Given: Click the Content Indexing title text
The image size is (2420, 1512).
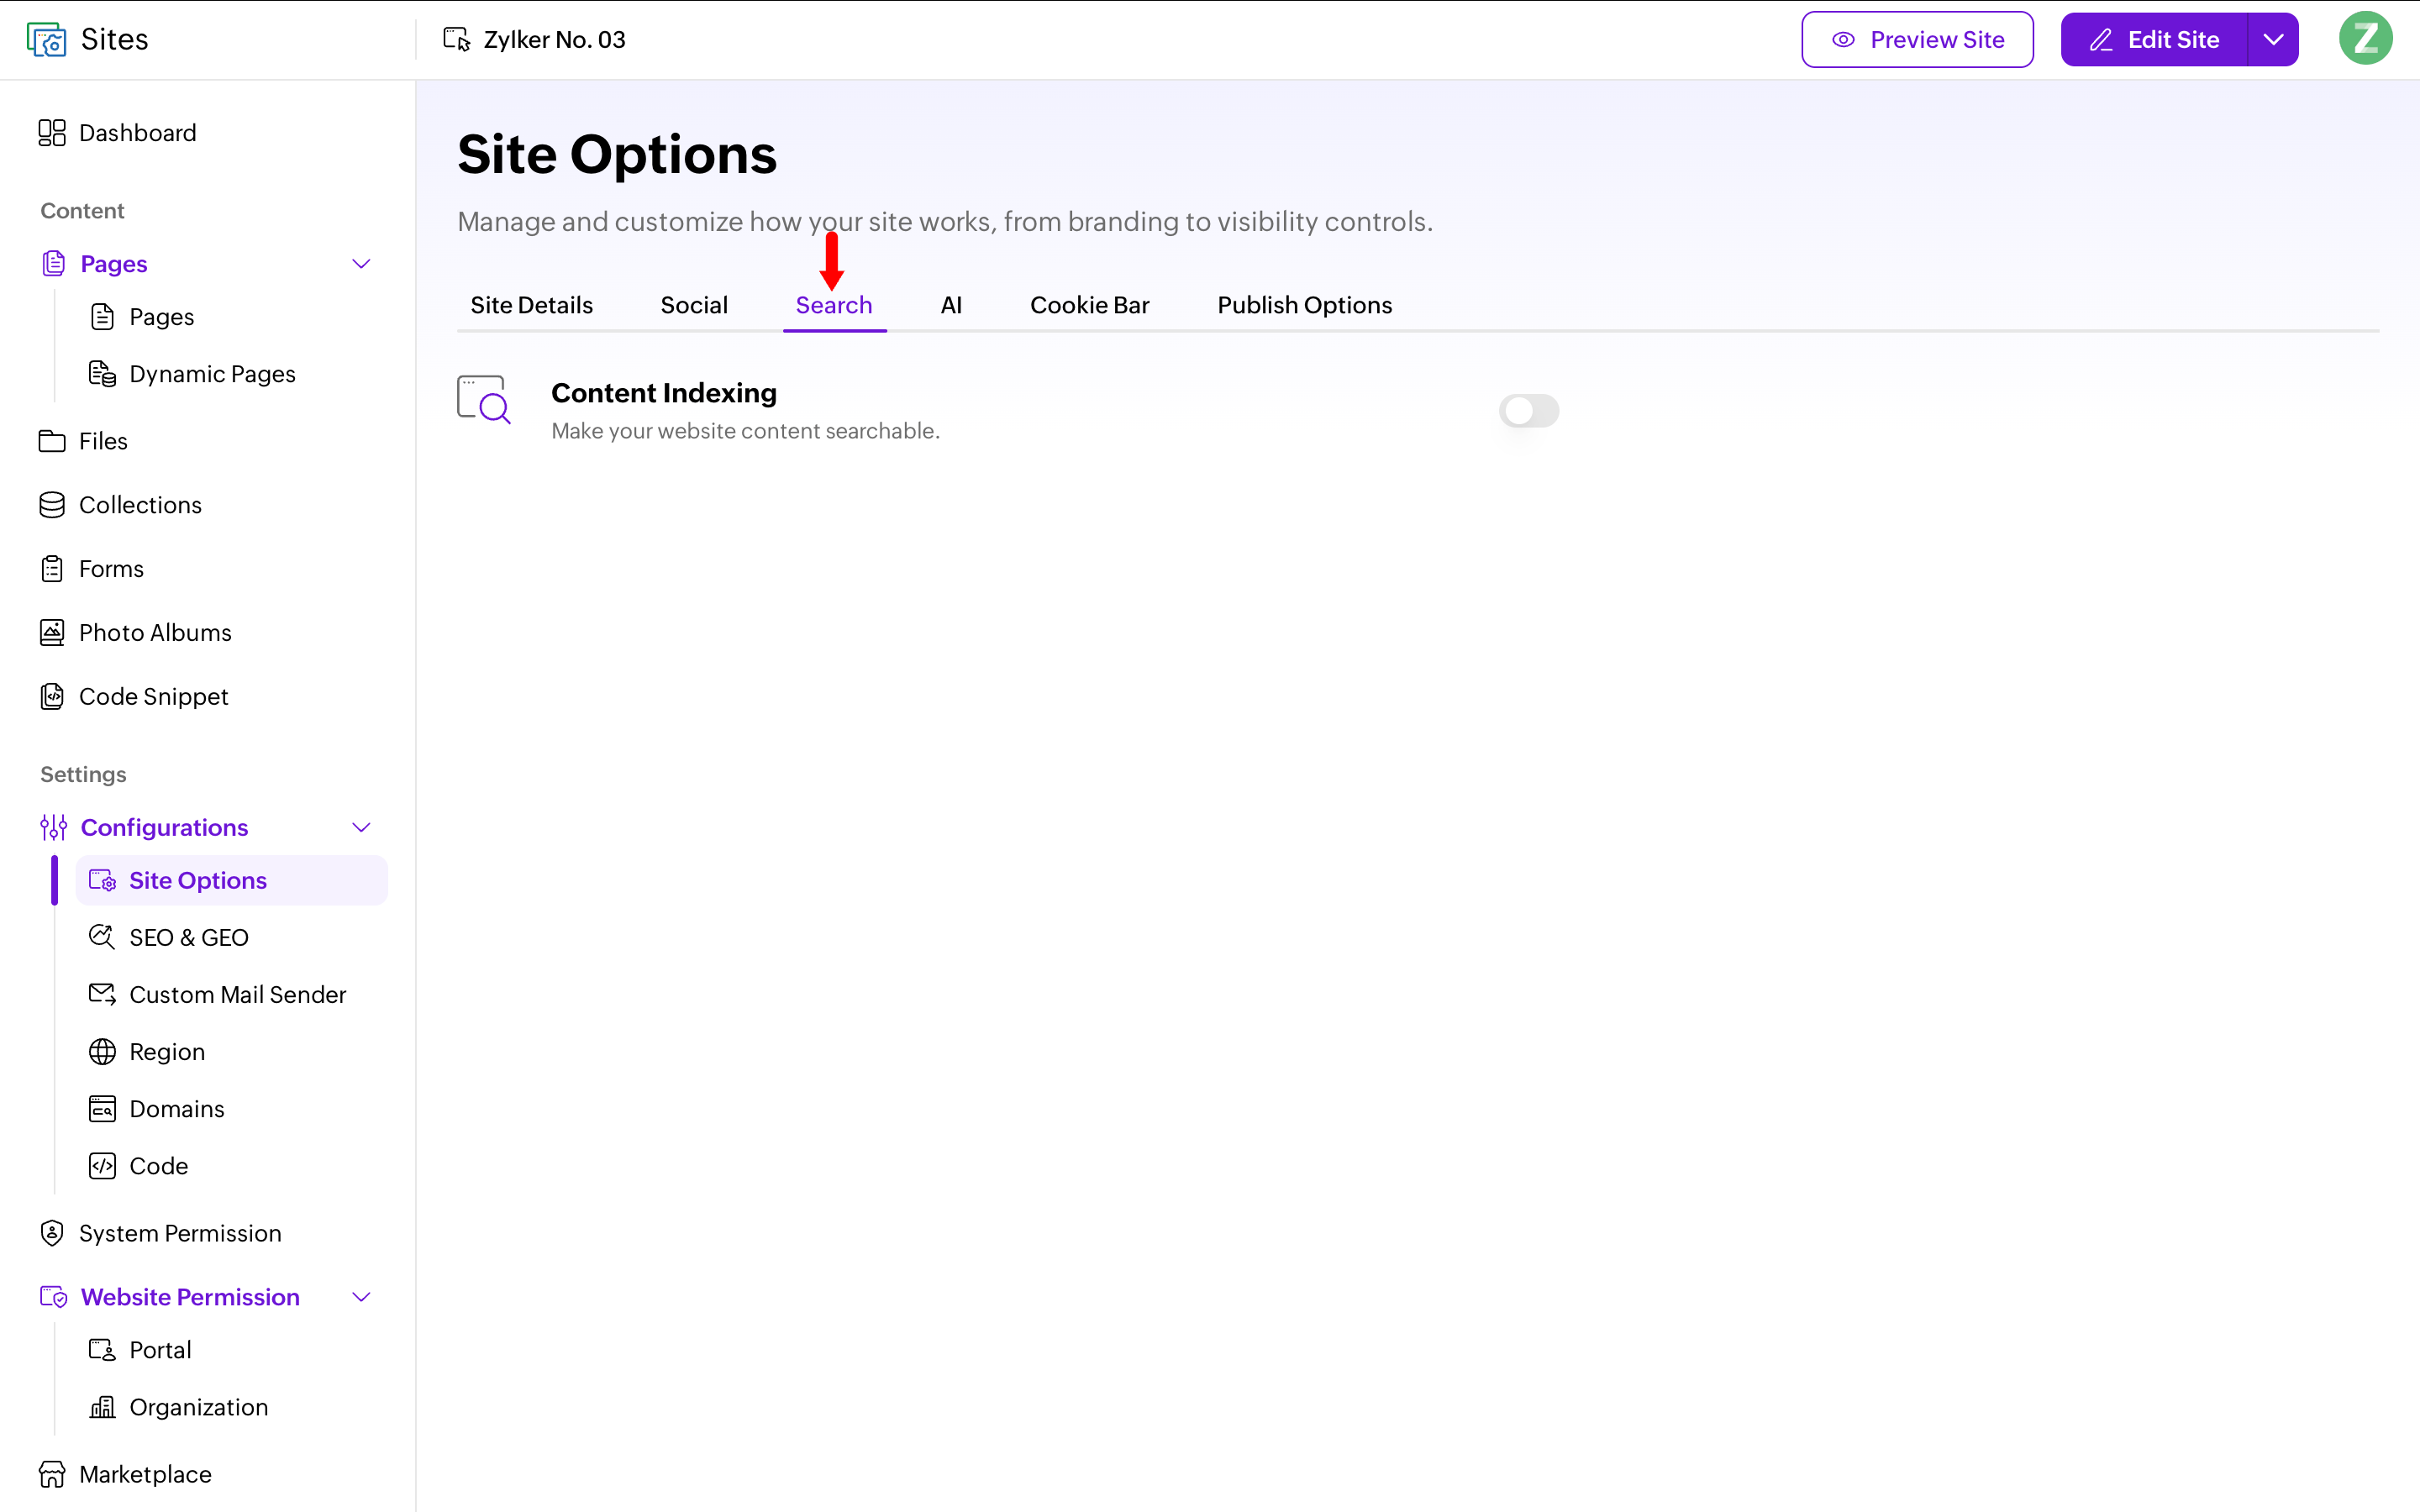Looking at the screenshot, I should pos(664,393).
